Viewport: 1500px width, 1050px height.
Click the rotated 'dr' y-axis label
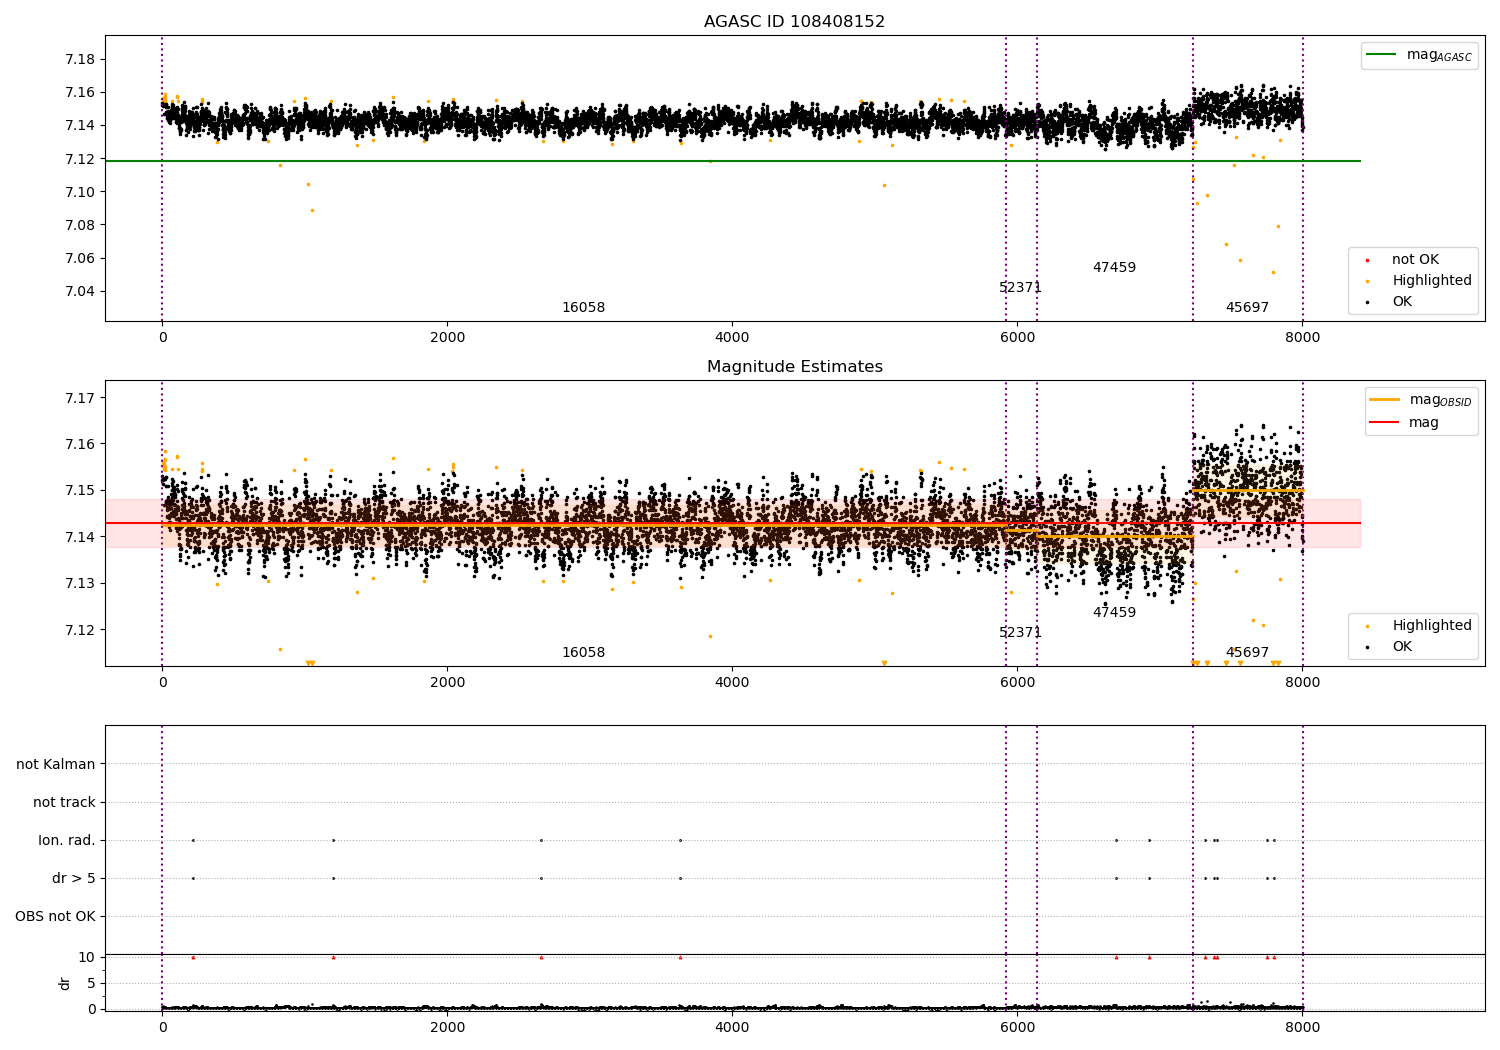[x=65, y=983]
